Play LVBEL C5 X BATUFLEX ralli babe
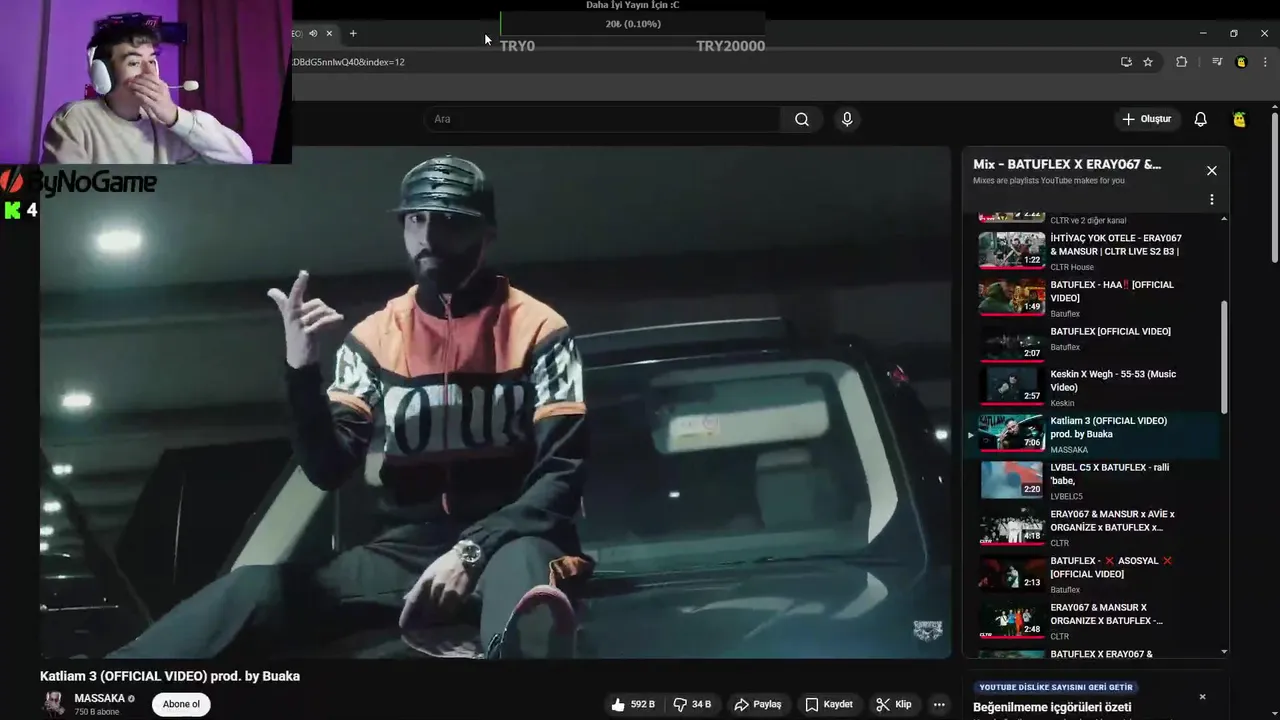The width and height of the screenshot is (1280, 720). (x=1092, y=480)
